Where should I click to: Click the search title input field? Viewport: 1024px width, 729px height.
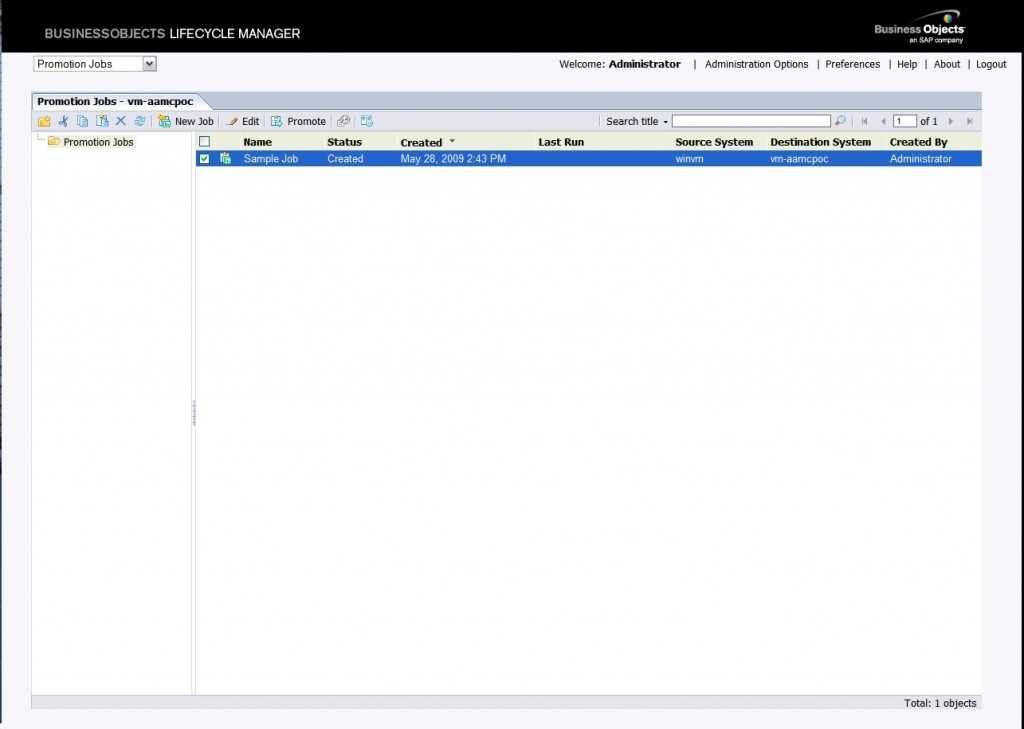[x=751, y=121]
